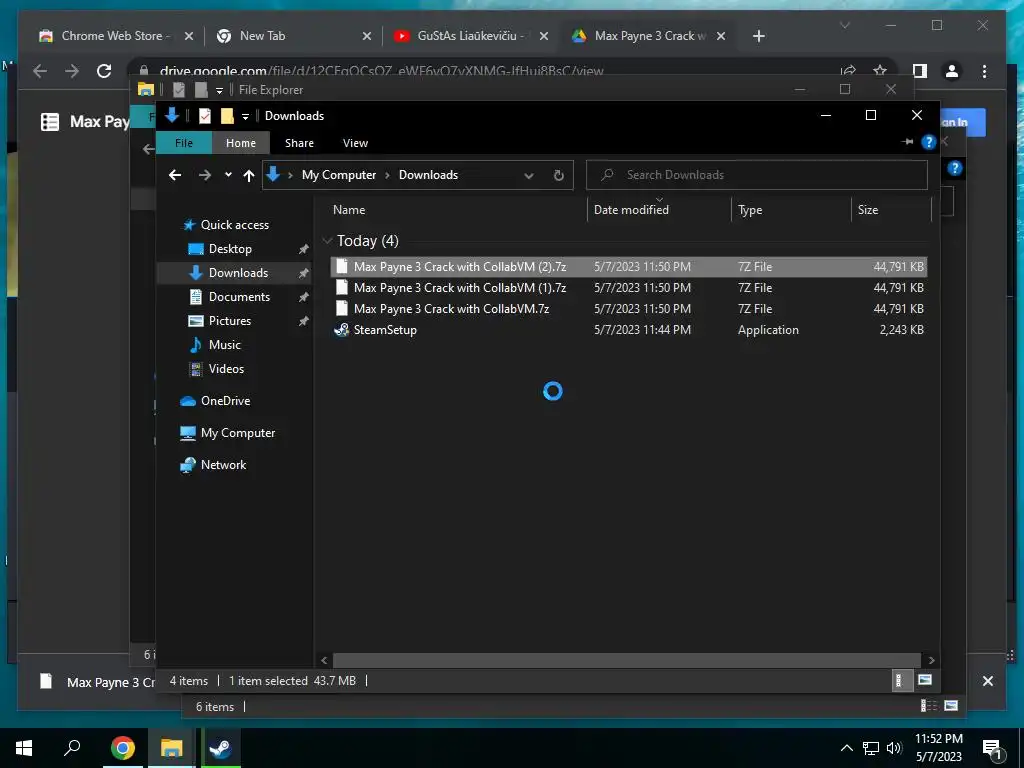The height and width of the screenshot is (768, 1024).
Task: Open Network in navigation pane
Action: 223,465
